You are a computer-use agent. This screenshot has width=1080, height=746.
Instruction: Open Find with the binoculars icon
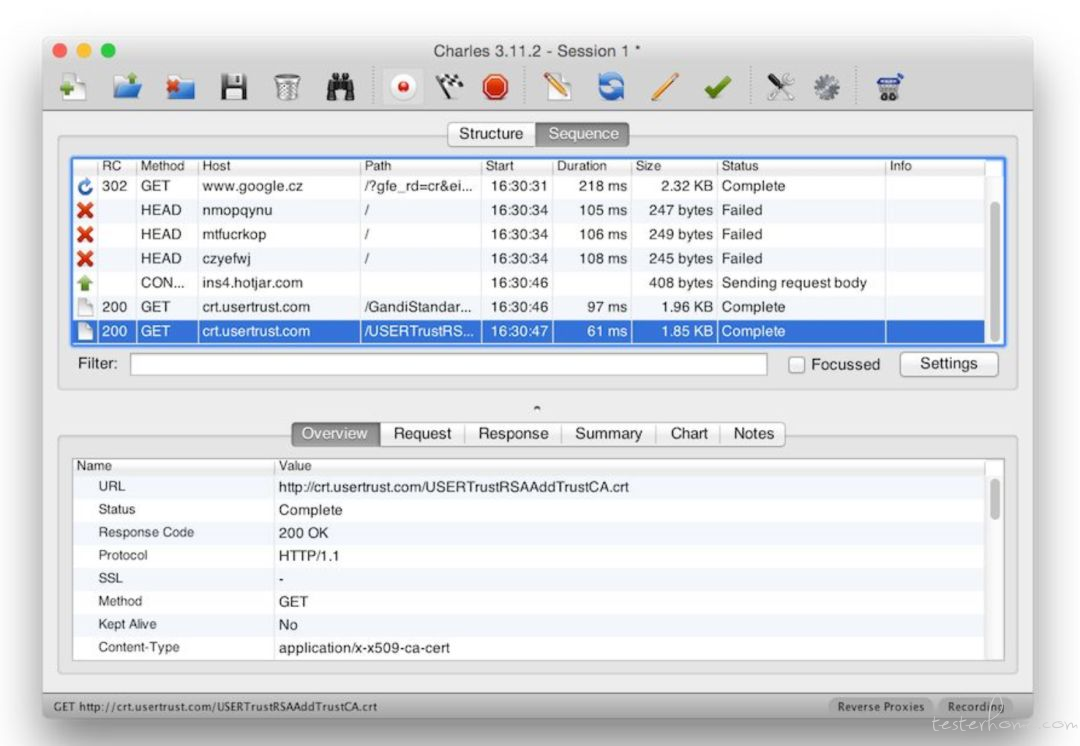tap(340, 87)
